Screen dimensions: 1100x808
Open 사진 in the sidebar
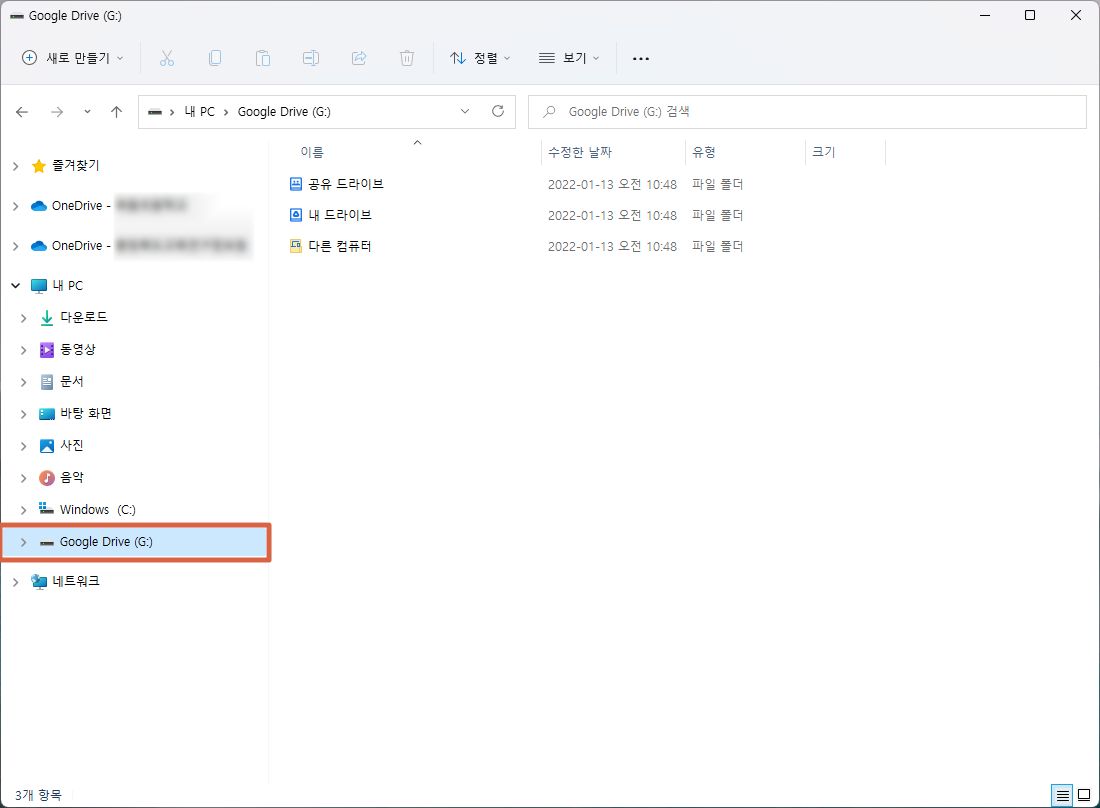(x=72, y=445)
